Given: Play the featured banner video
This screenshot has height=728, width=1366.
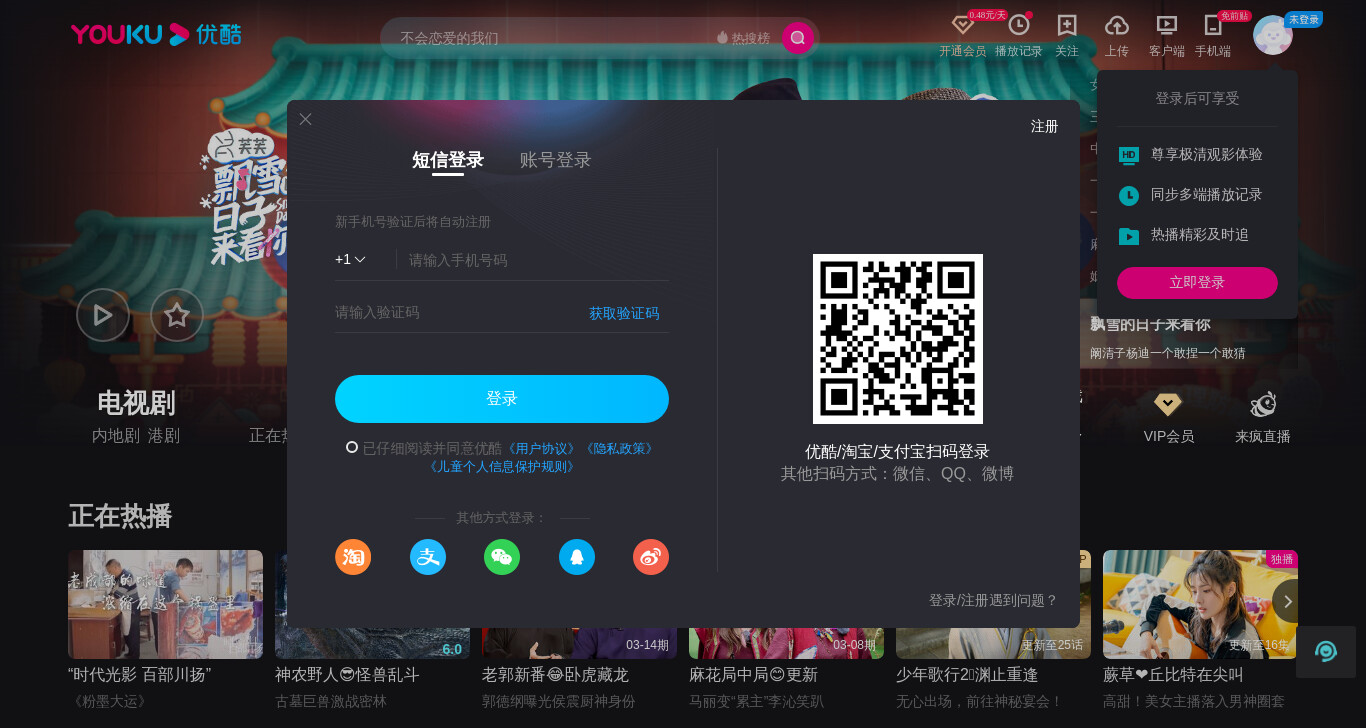Looking at the screenshot, I should tap(103, 315).
